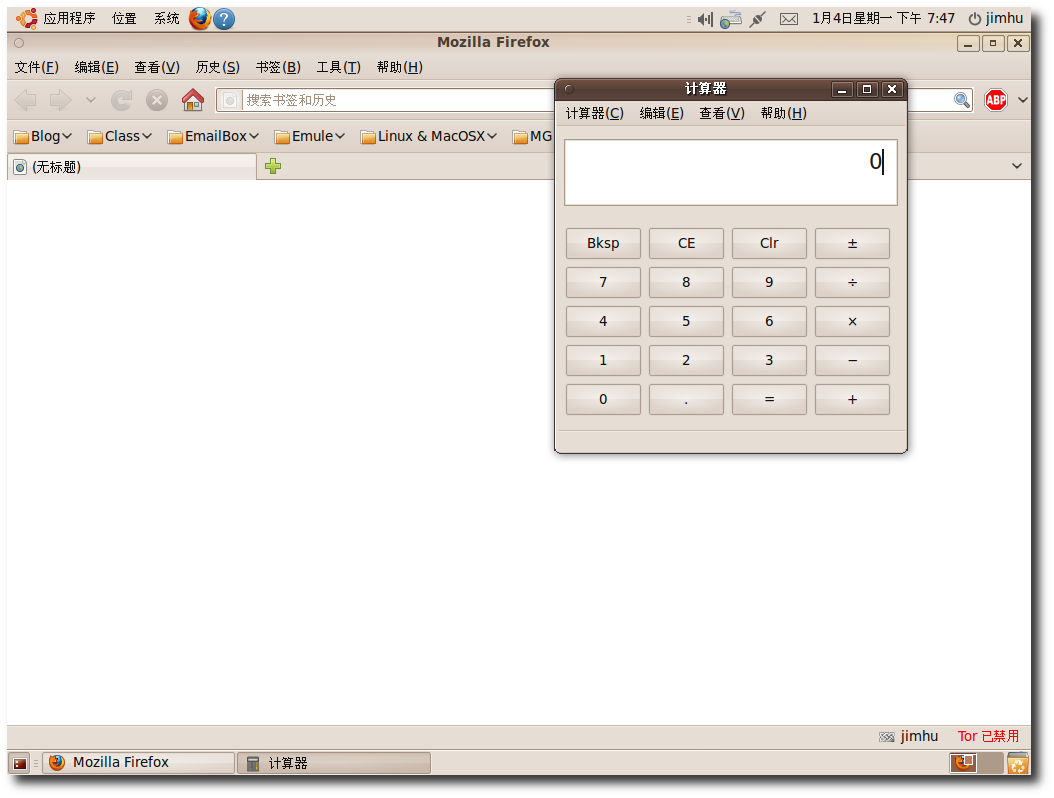Click the Trash icon in the bottom panel

[1018, 763]
